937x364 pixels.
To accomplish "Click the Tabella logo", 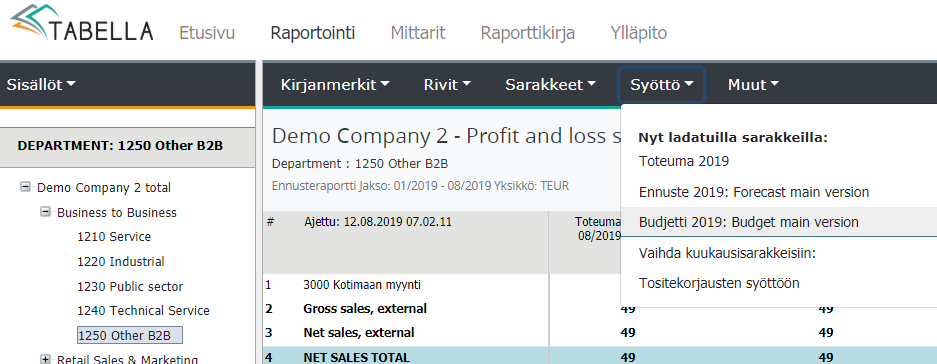I will 81,23.
